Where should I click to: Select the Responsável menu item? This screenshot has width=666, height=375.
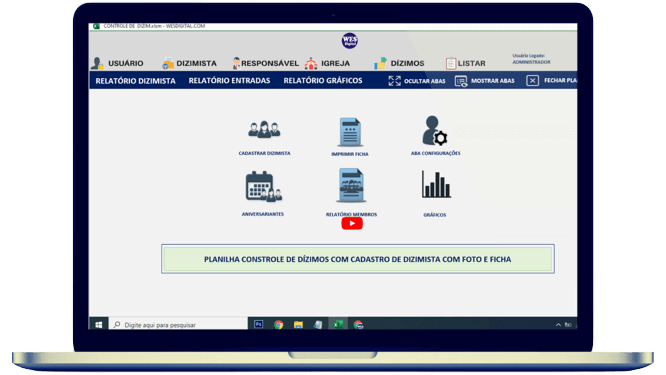pos(265,63)
